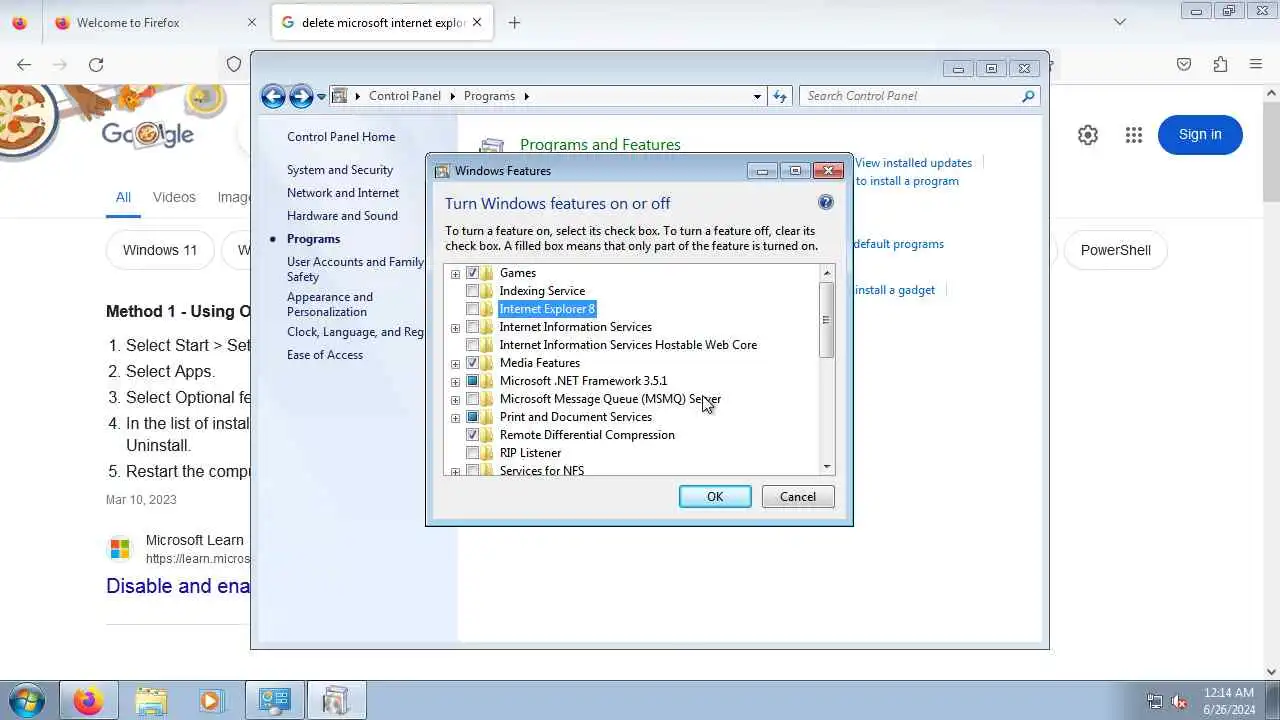Click network tray icon

[x=1154, y=701]
